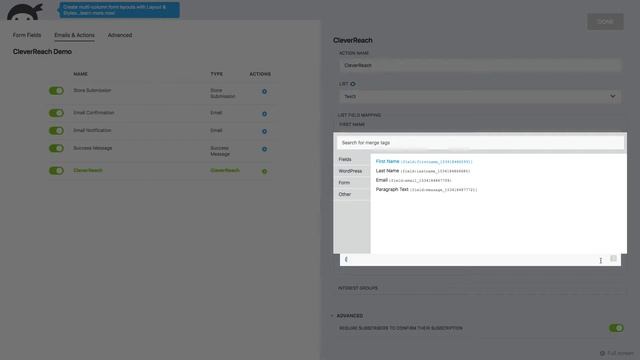Click the Done button

tap(605, 22)
